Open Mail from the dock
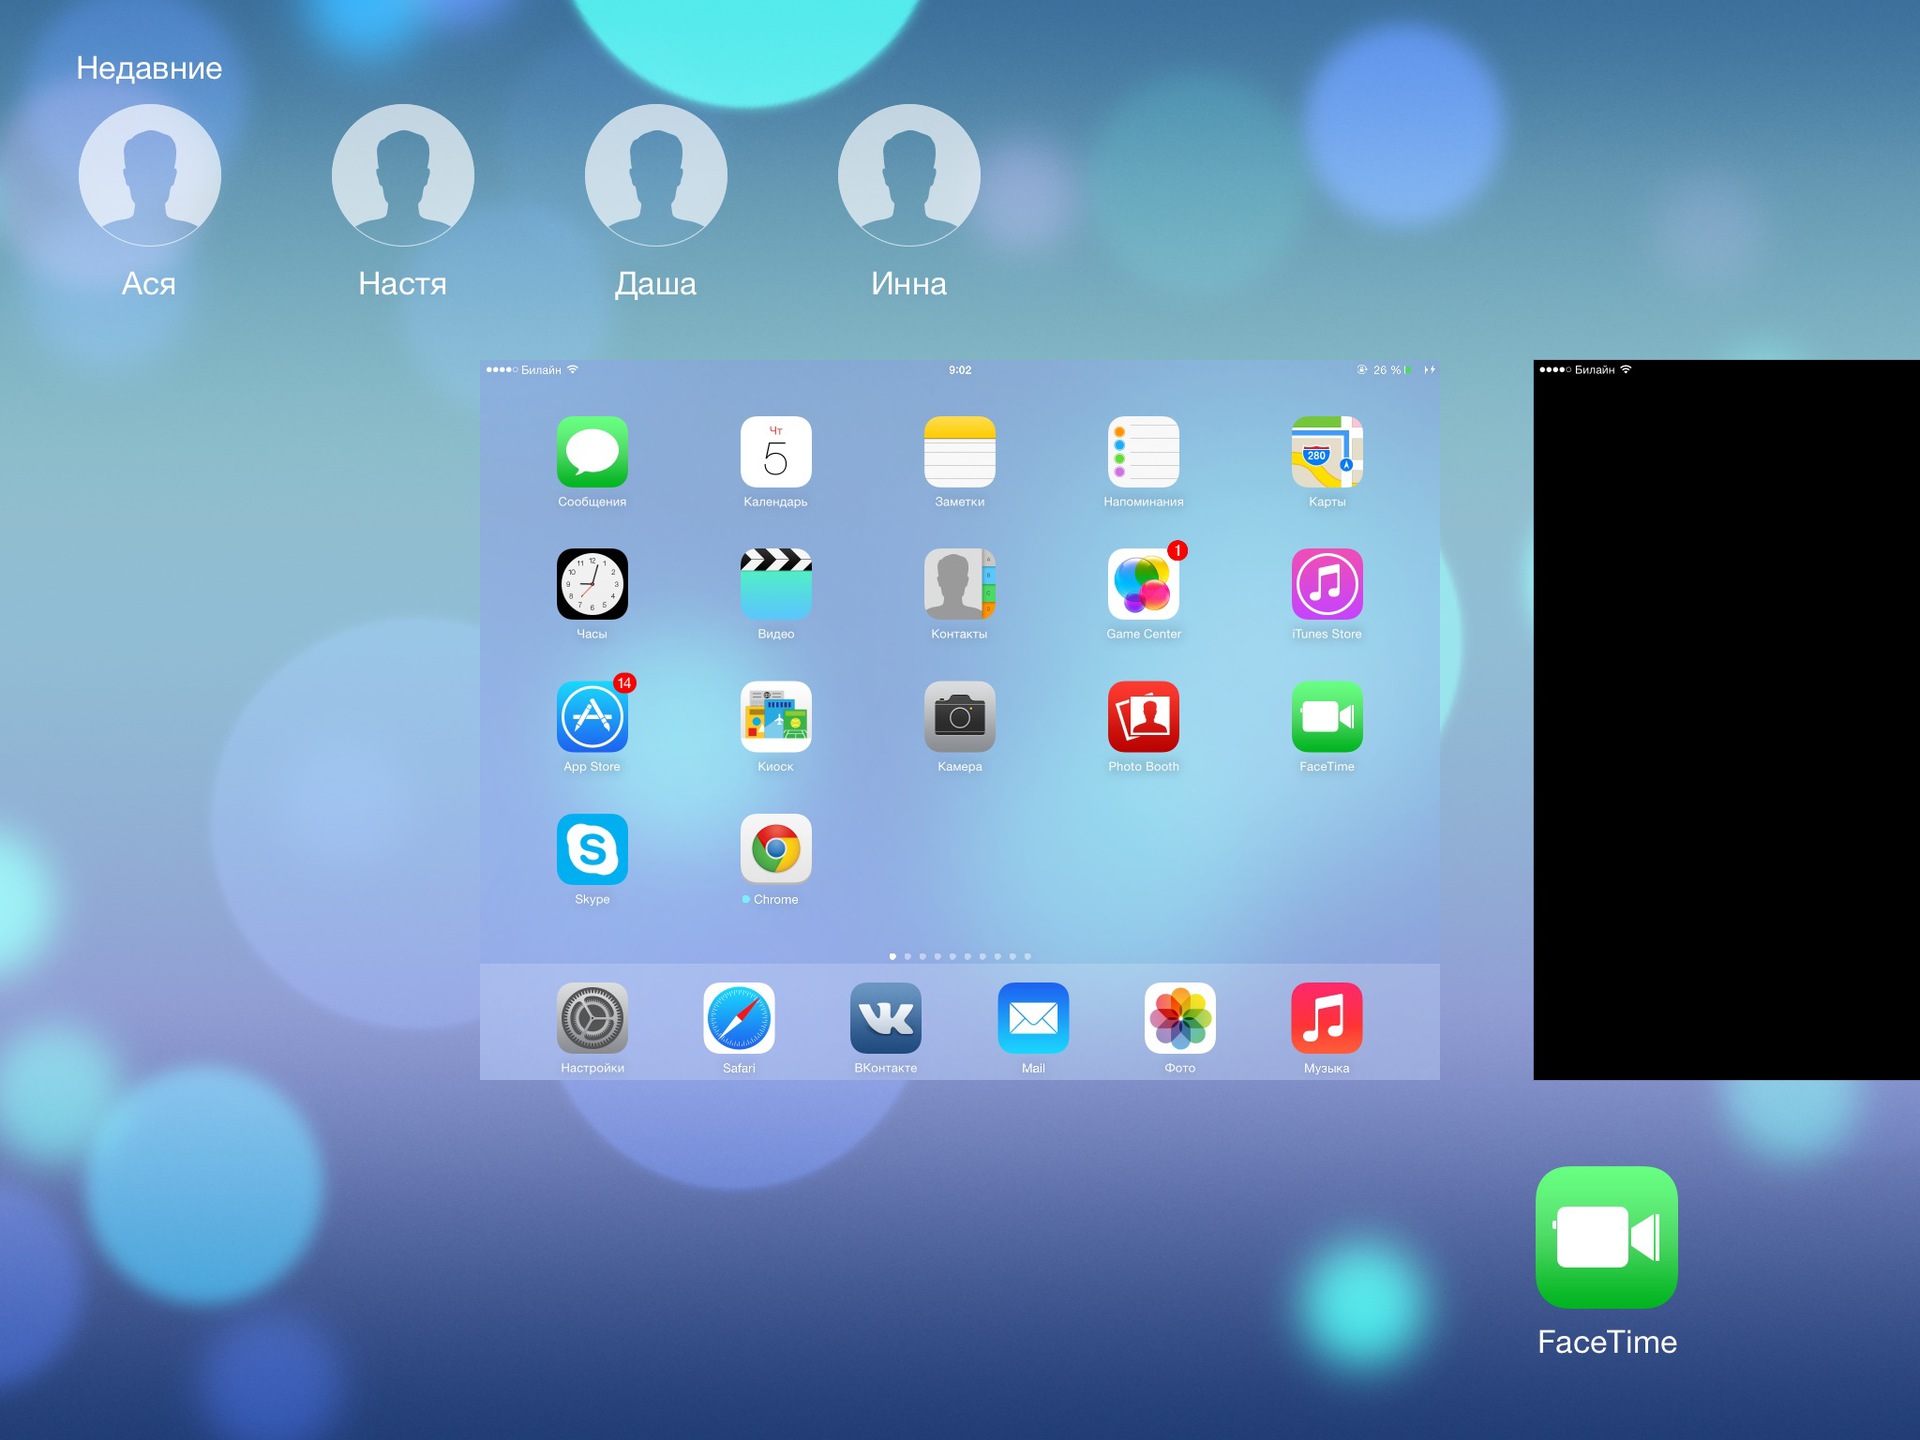 pyautogui.click(x=1033, y=1020)
